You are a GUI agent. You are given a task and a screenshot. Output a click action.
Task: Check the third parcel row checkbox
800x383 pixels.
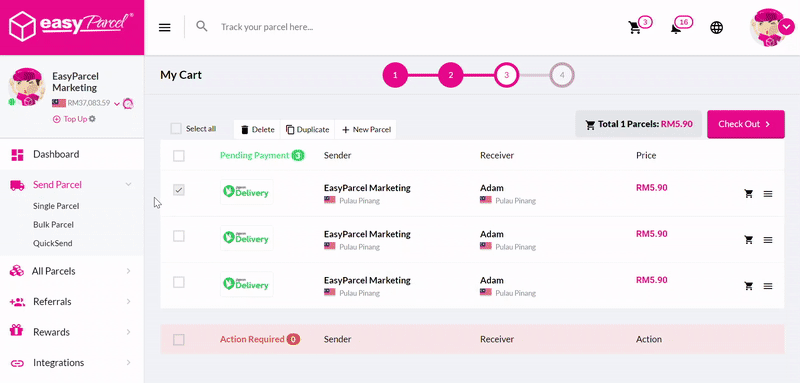coord(179,282)
